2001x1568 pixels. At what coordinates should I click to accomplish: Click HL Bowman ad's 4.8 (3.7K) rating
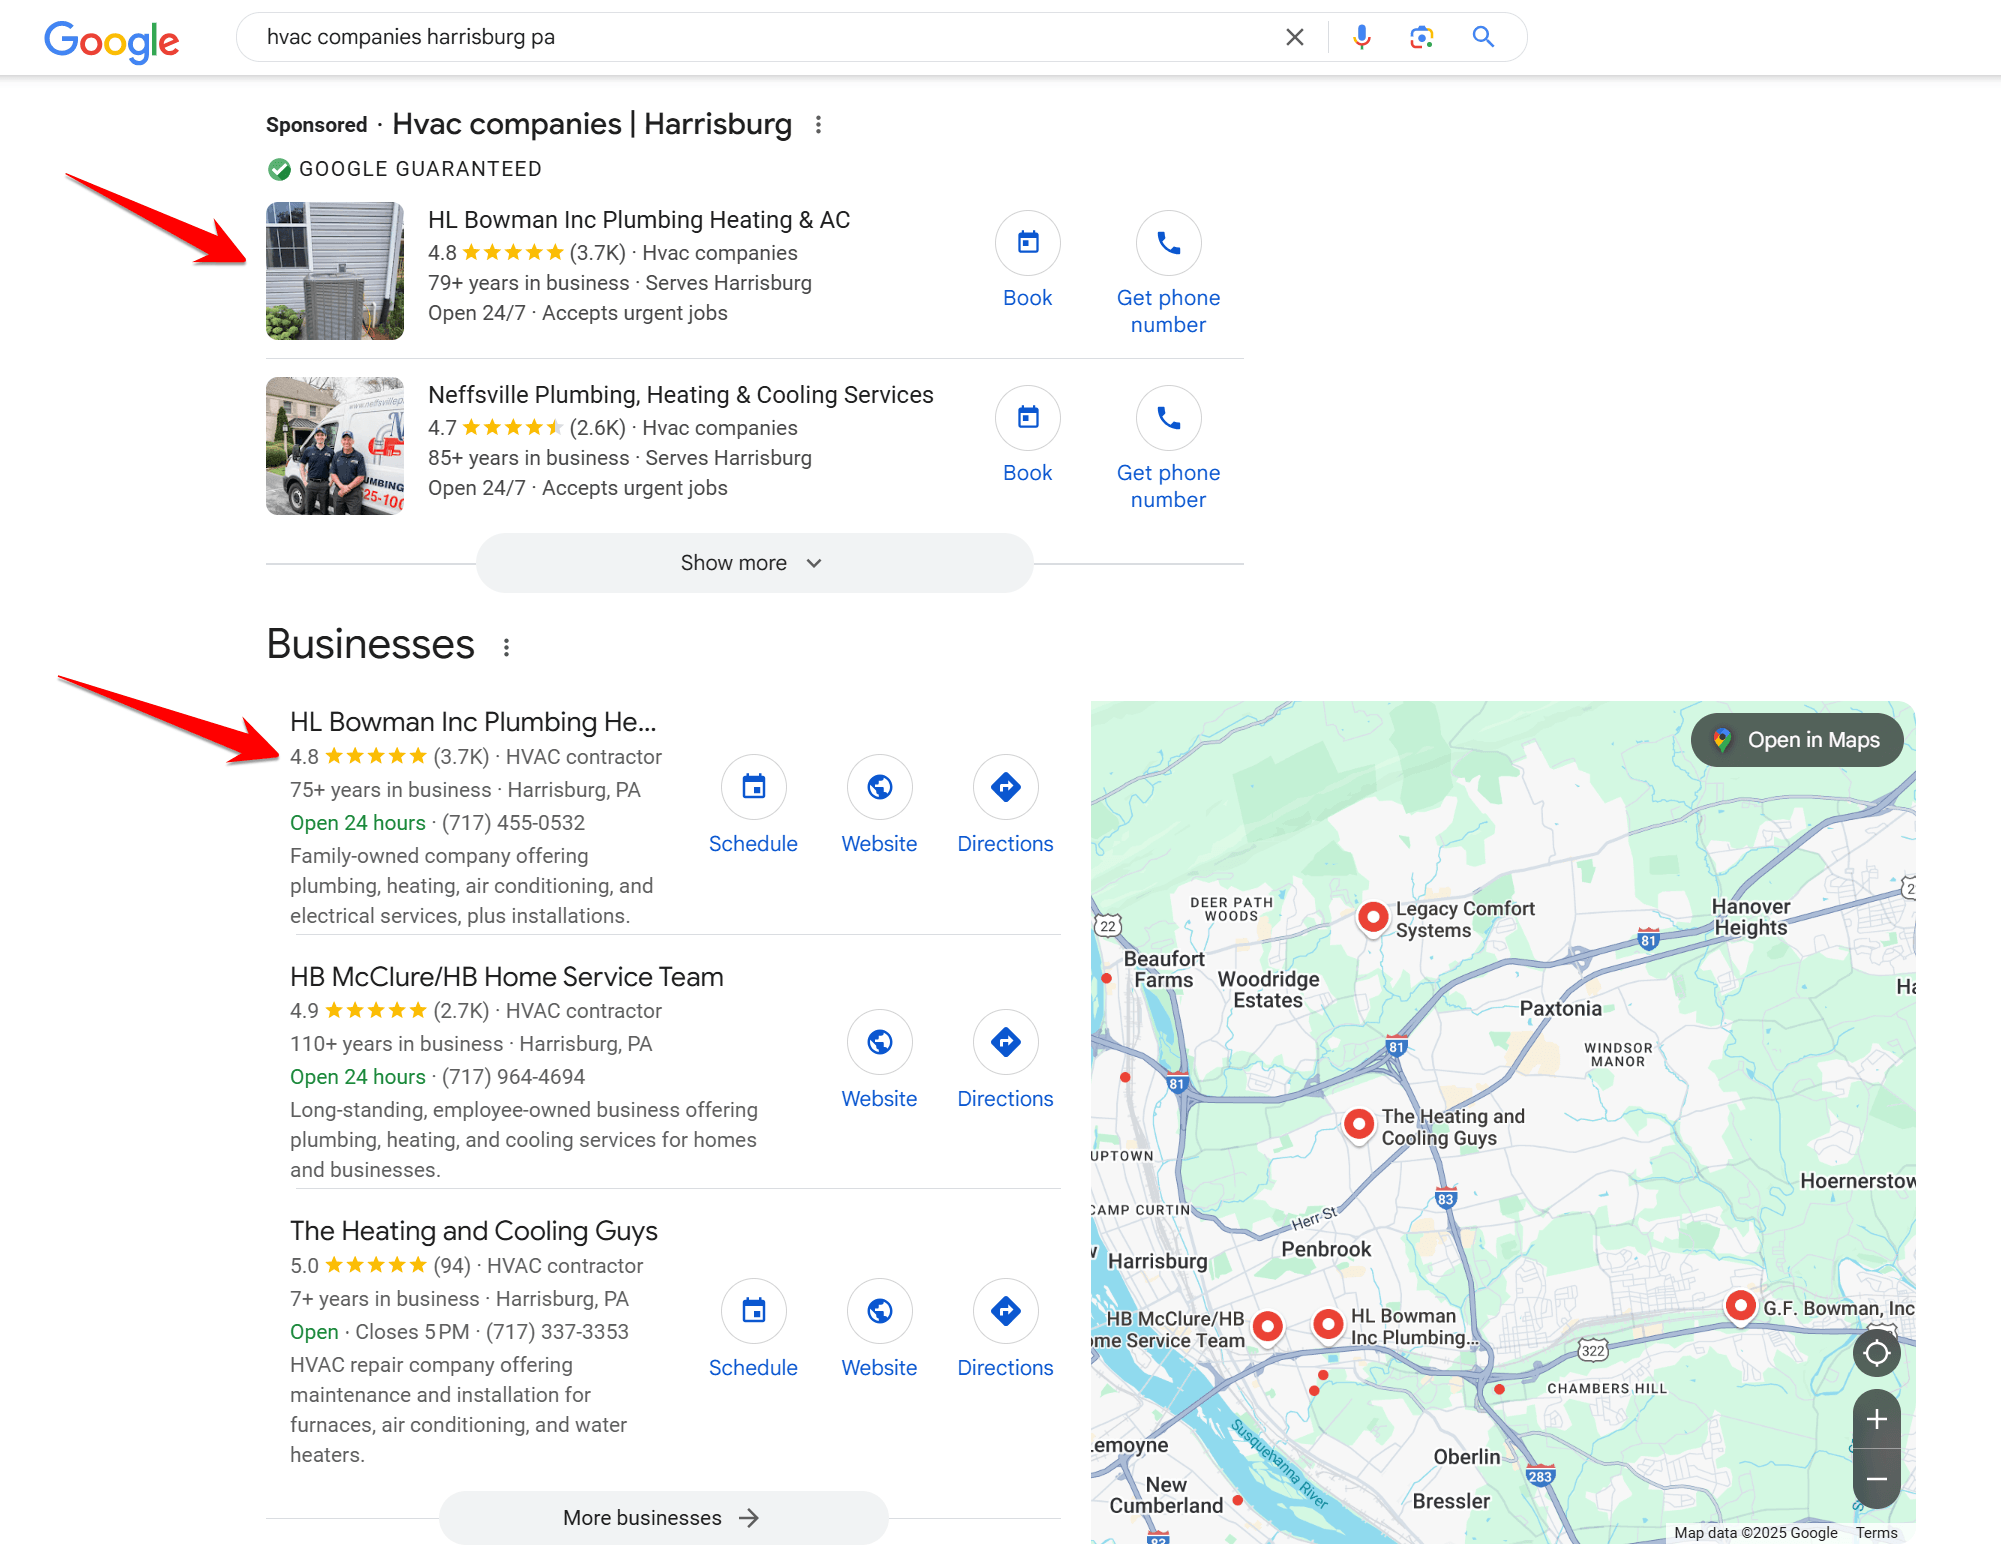527,253
